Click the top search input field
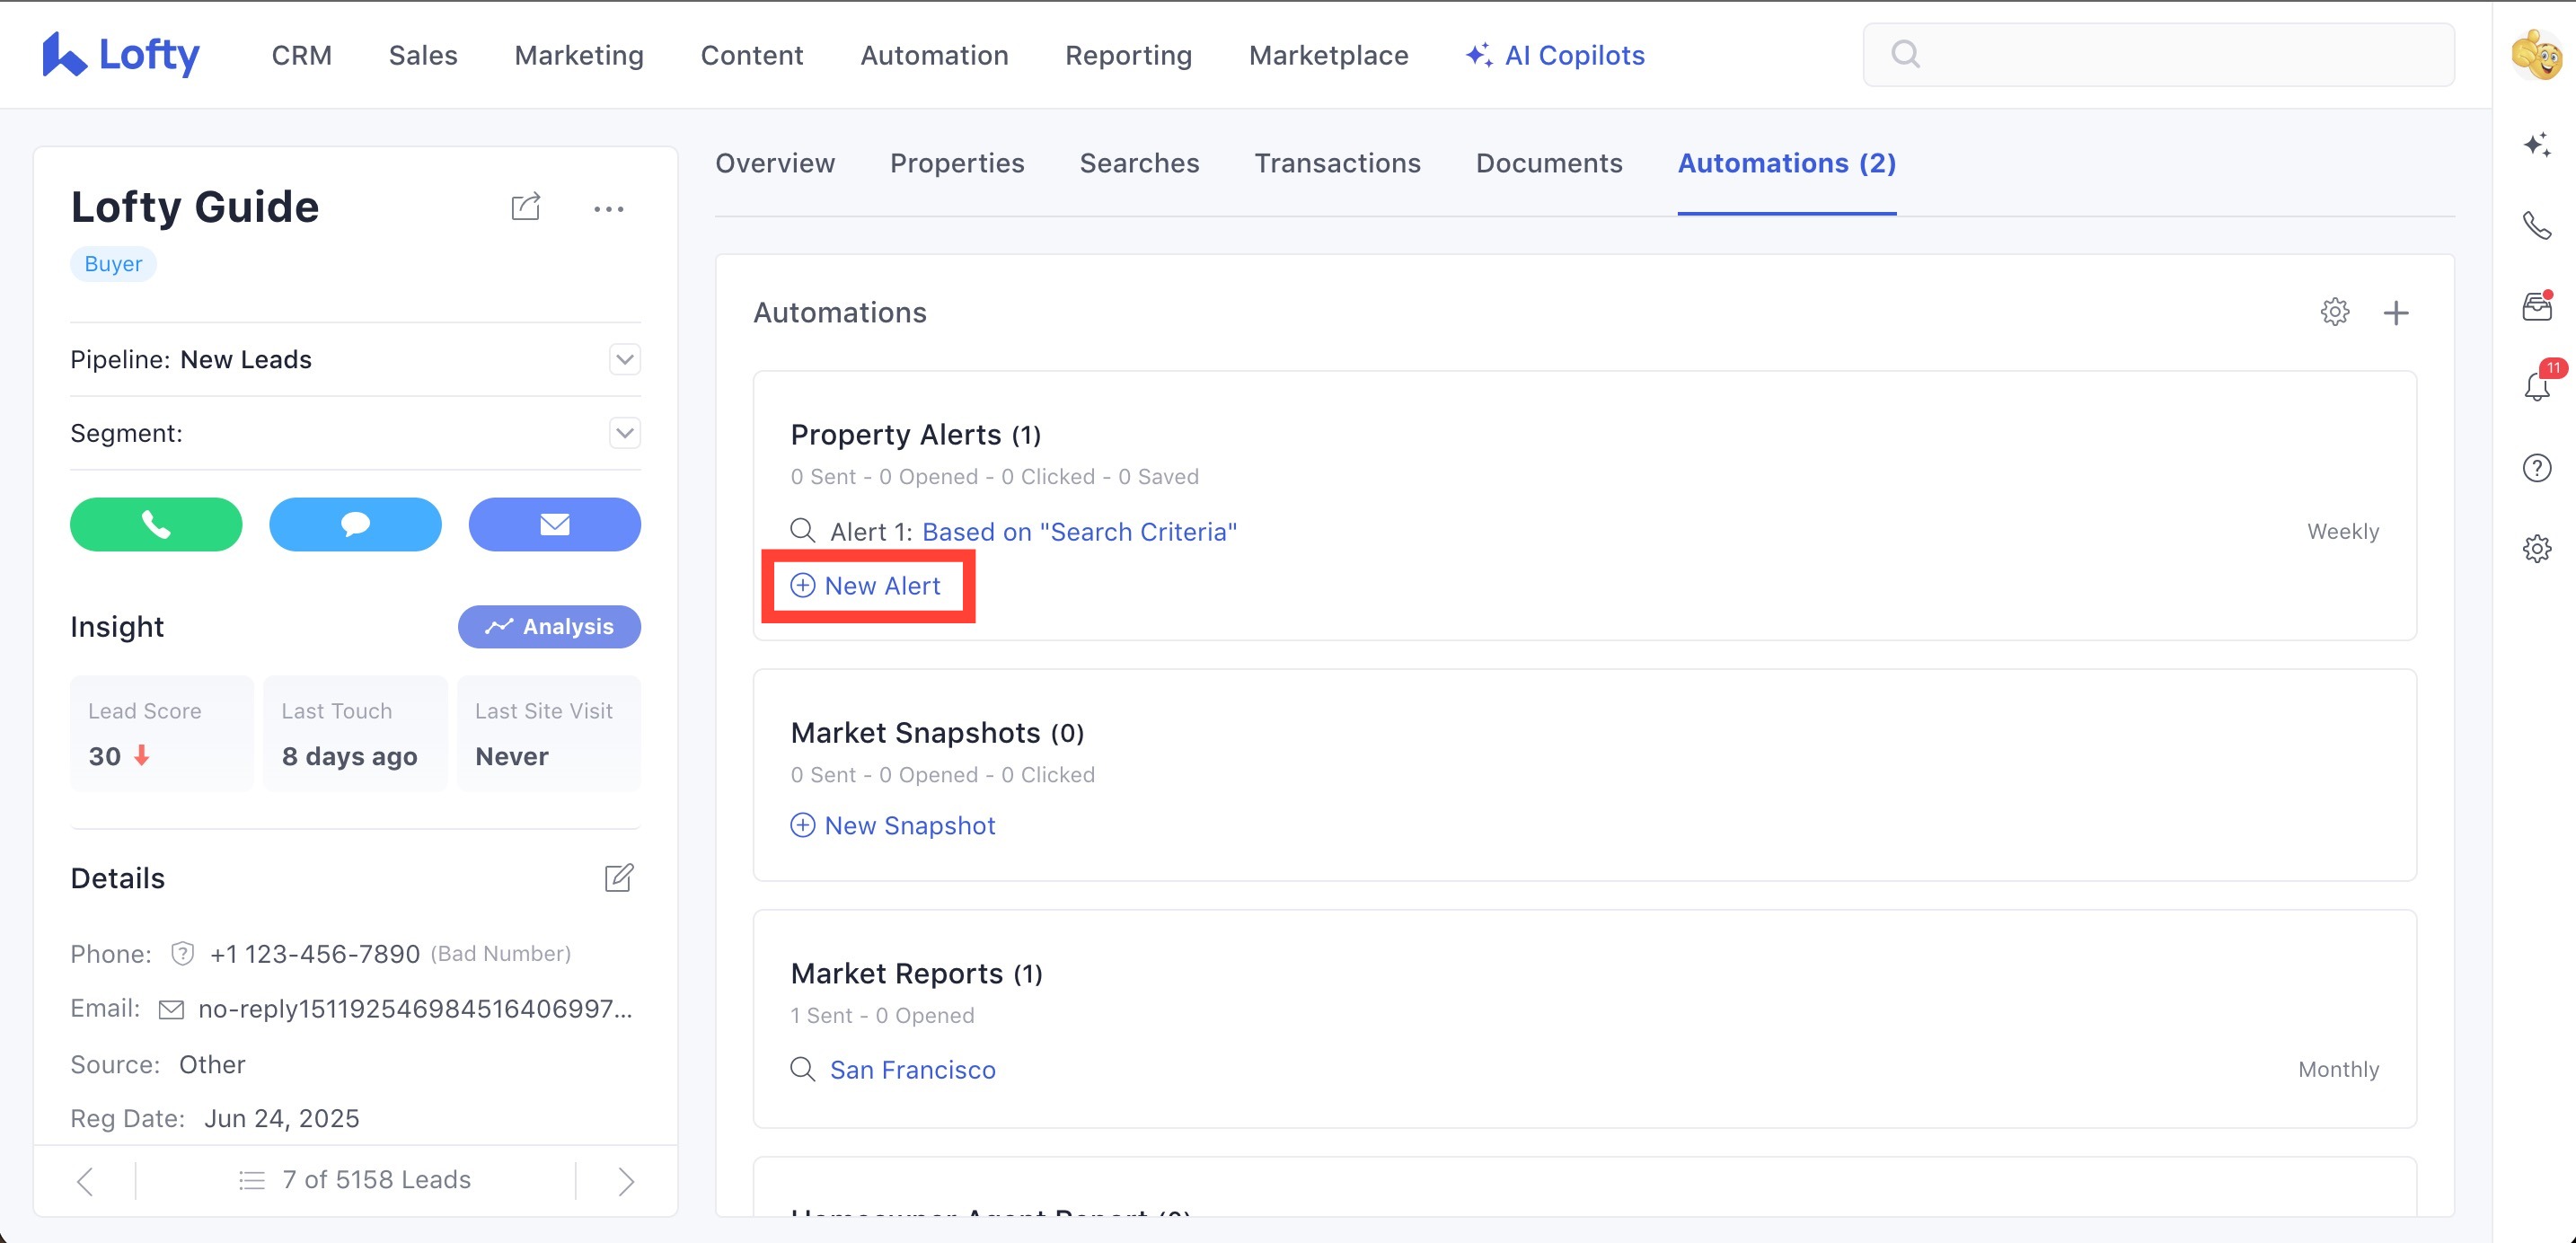Image resolution: width=2576 pixels, height=1243 pixels. point(2158,55)
